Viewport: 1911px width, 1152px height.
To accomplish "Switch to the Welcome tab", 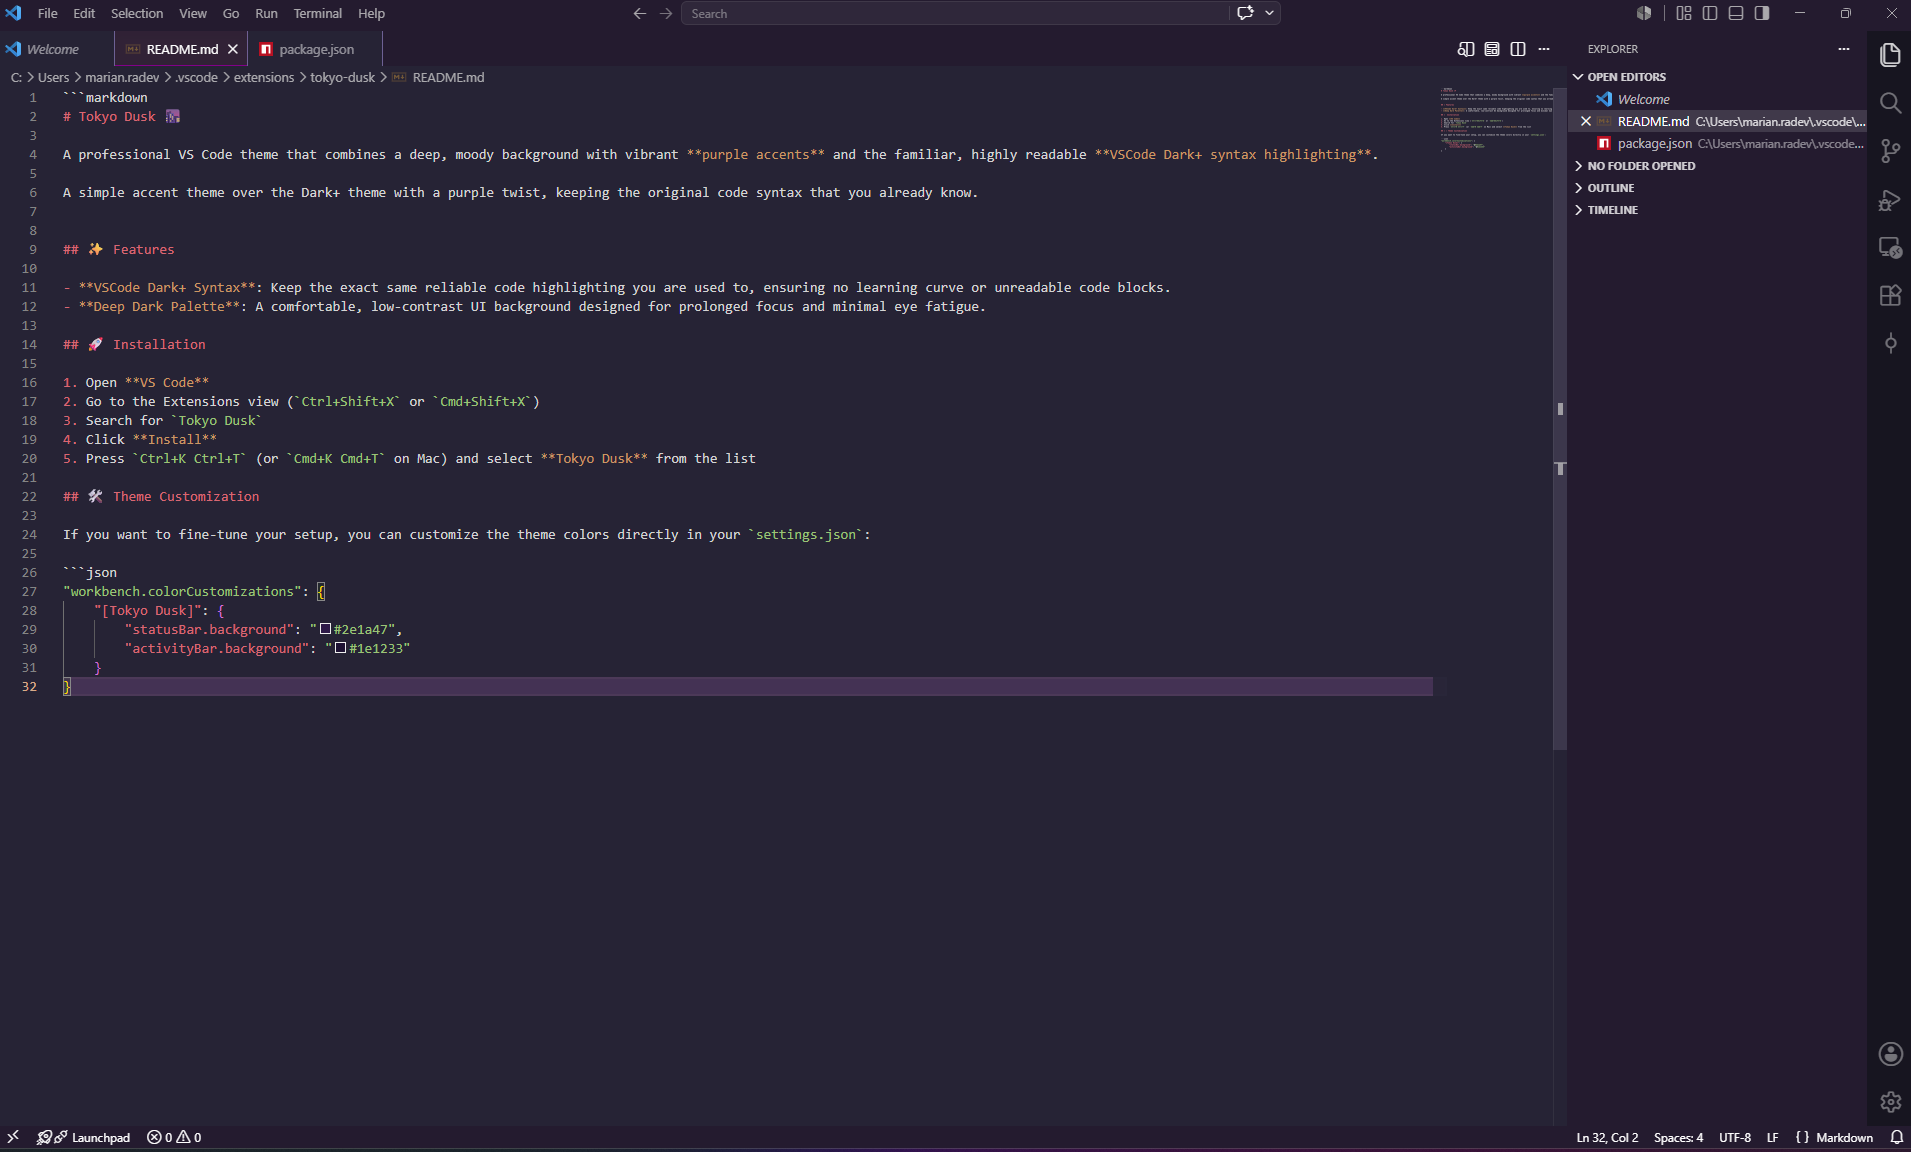I will point(57,49).
